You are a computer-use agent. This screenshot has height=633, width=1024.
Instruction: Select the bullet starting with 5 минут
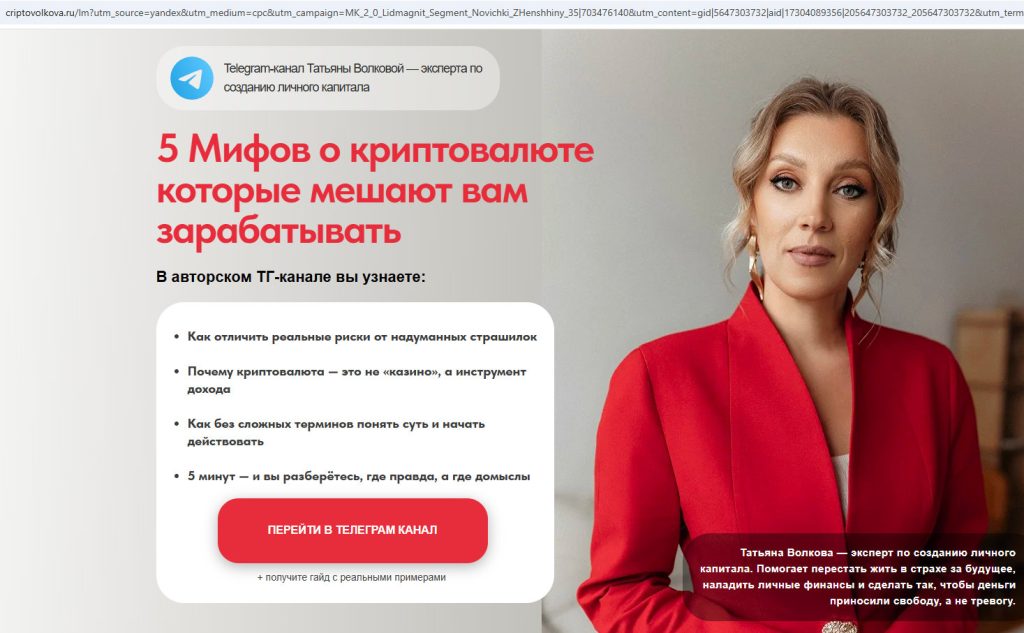coord(359,476)
